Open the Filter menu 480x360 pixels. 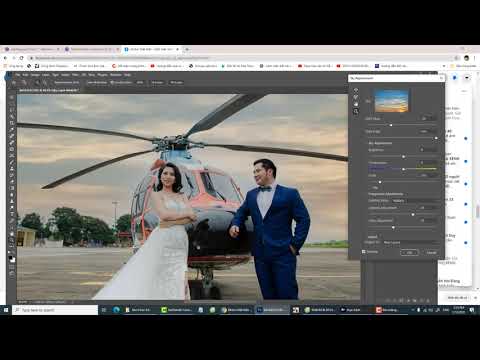[76, 75]
